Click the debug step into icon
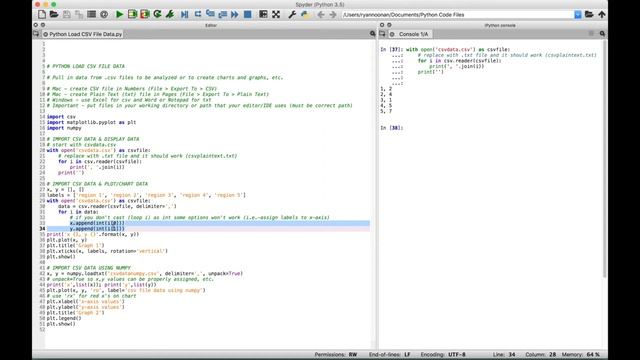Screen dimensions: 640x360 210,14
